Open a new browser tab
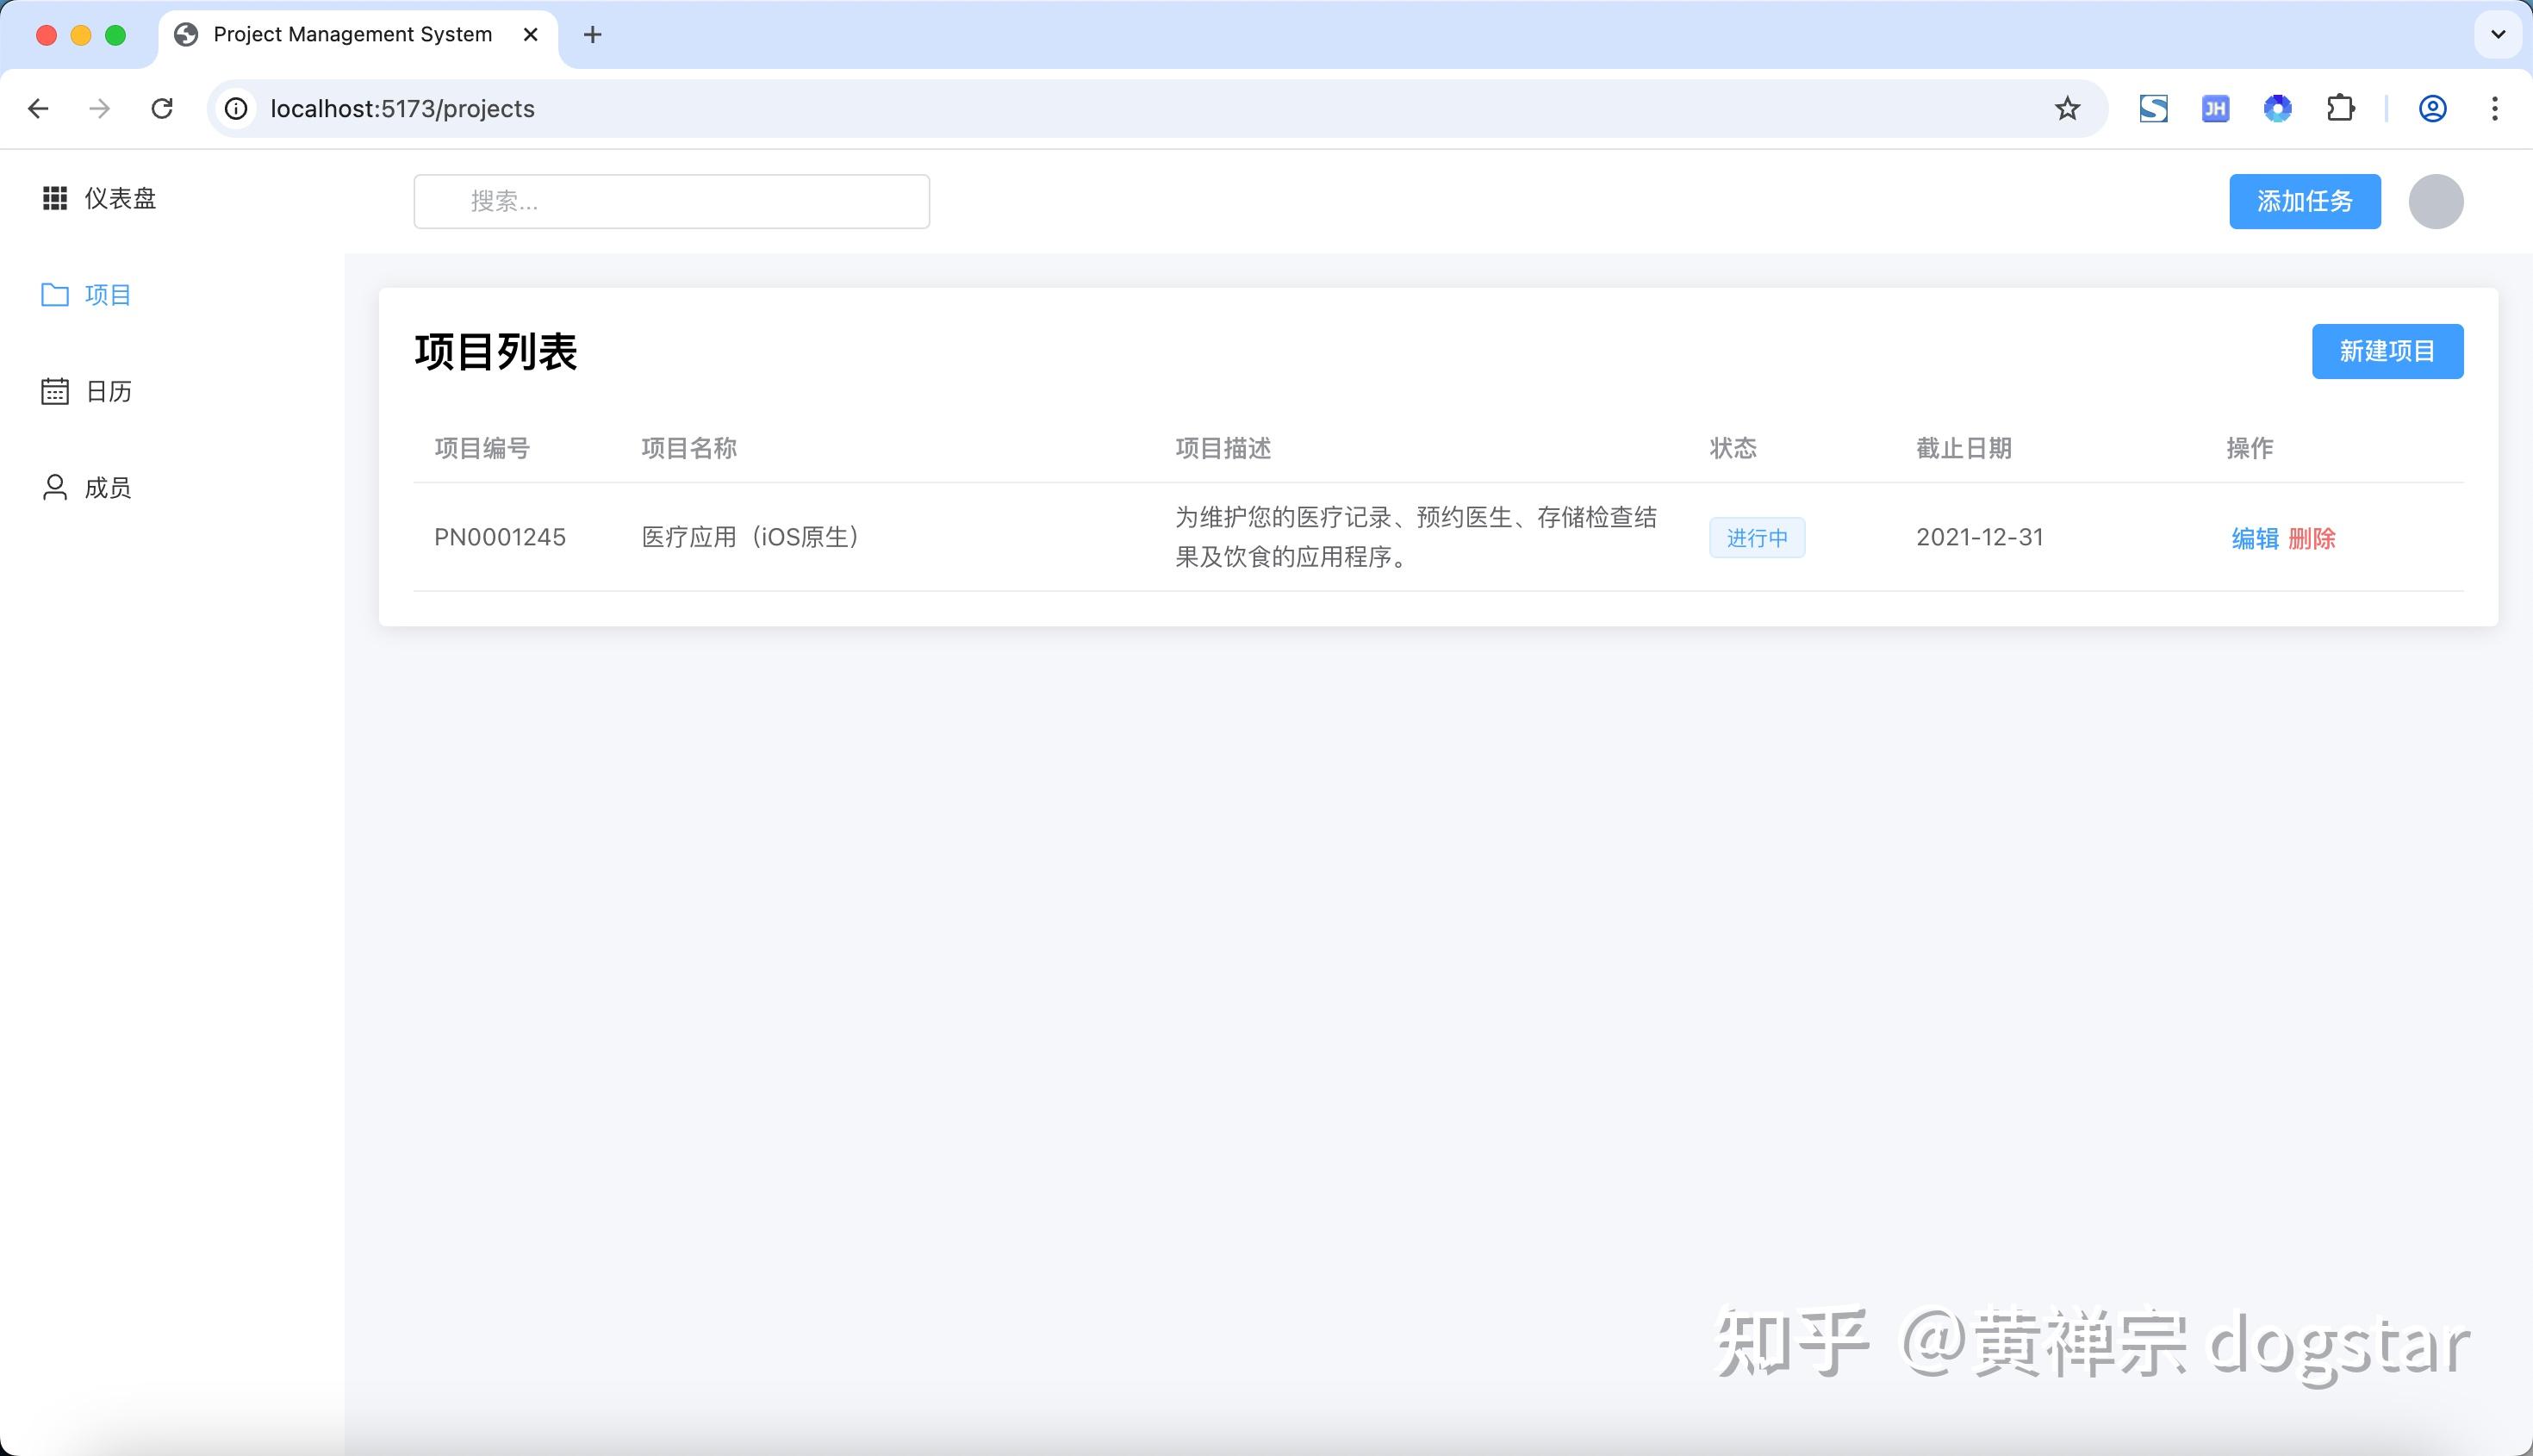 click(592, 34)
